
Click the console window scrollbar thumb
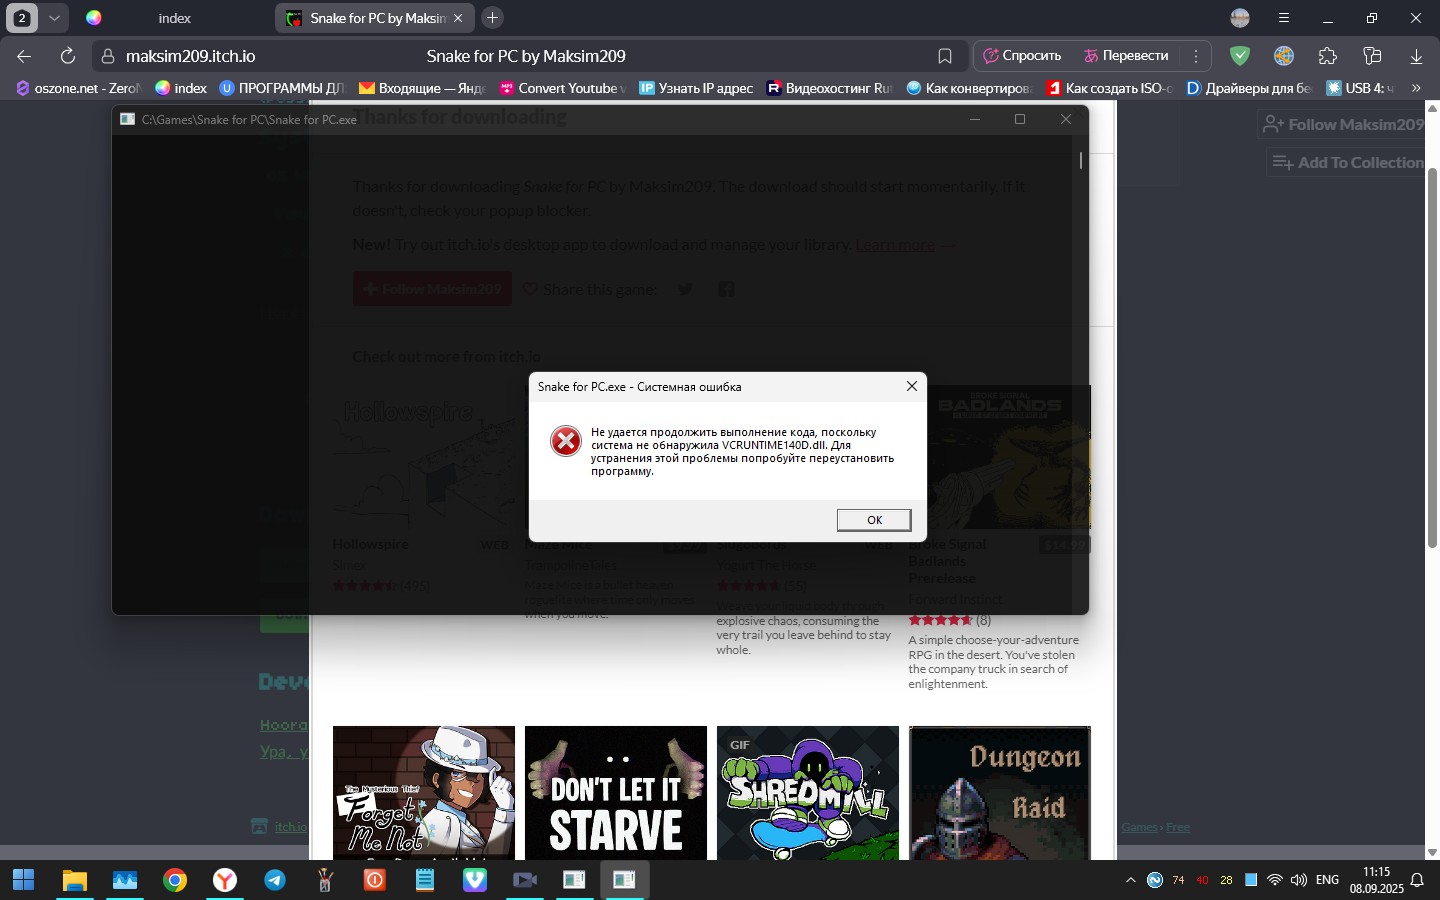click(x=1081, y=160)
